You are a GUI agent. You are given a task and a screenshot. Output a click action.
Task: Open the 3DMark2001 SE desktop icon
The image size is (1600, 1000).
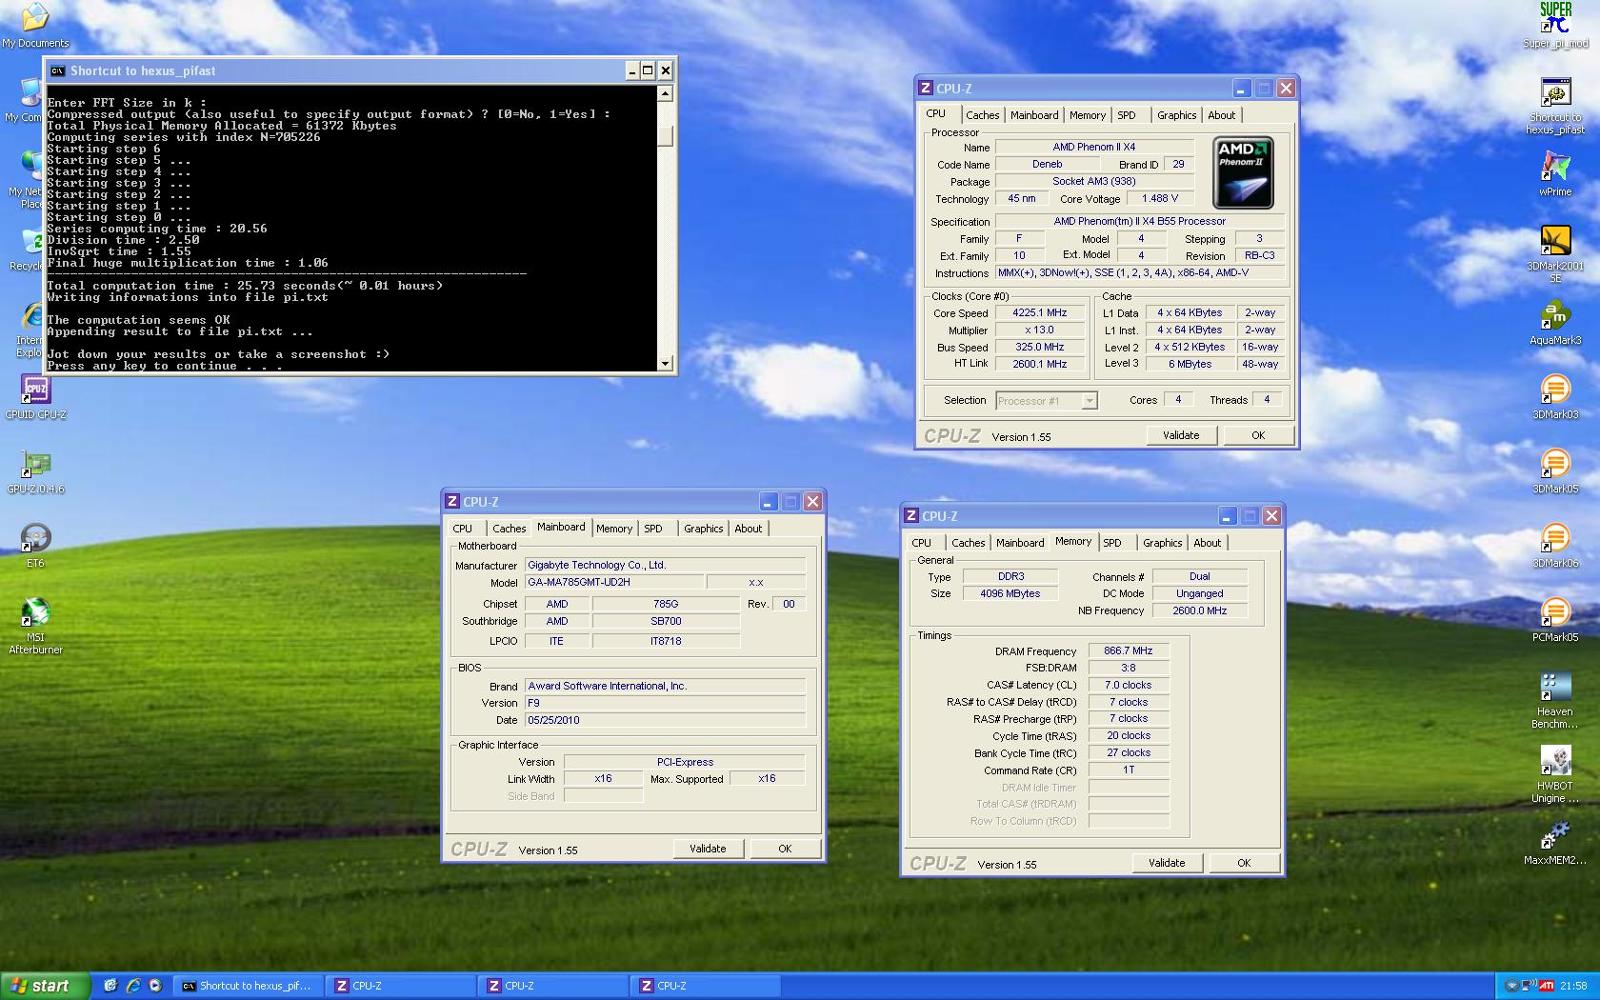[1555, 254]
